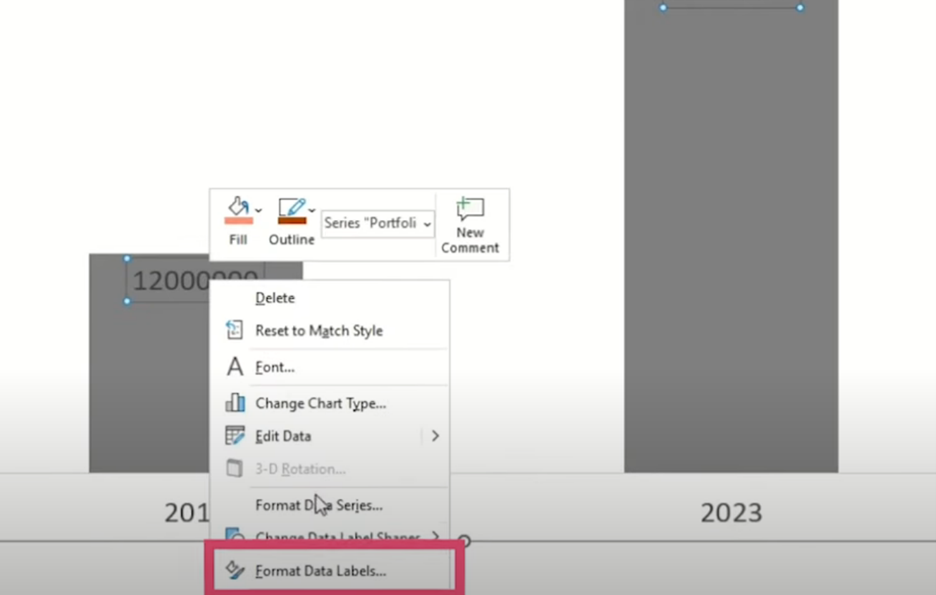Open the Font dialog from context menu

pos(274,367)
